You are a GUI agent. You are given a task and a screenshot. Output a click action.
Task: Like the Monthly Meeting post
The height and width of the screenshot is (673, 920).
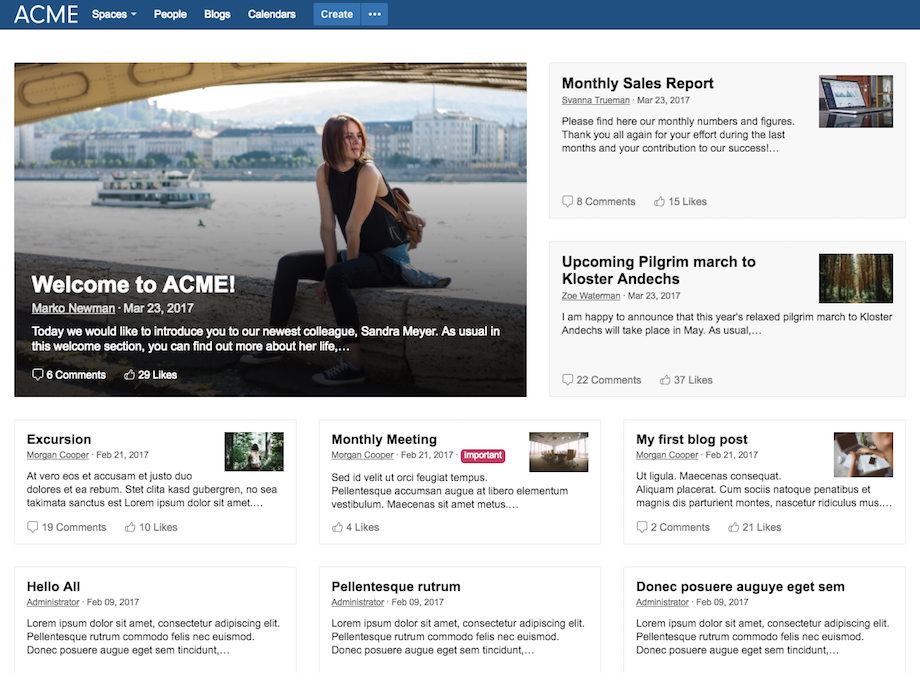click(x=337, y=527)
